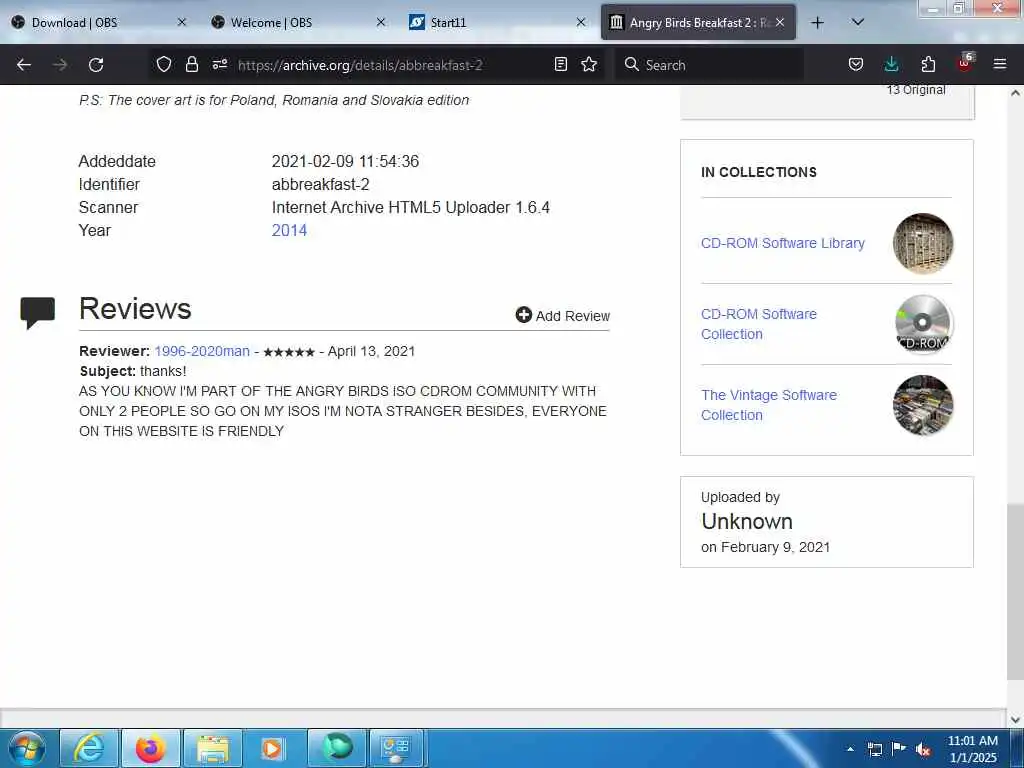Open a new tab

817,23
